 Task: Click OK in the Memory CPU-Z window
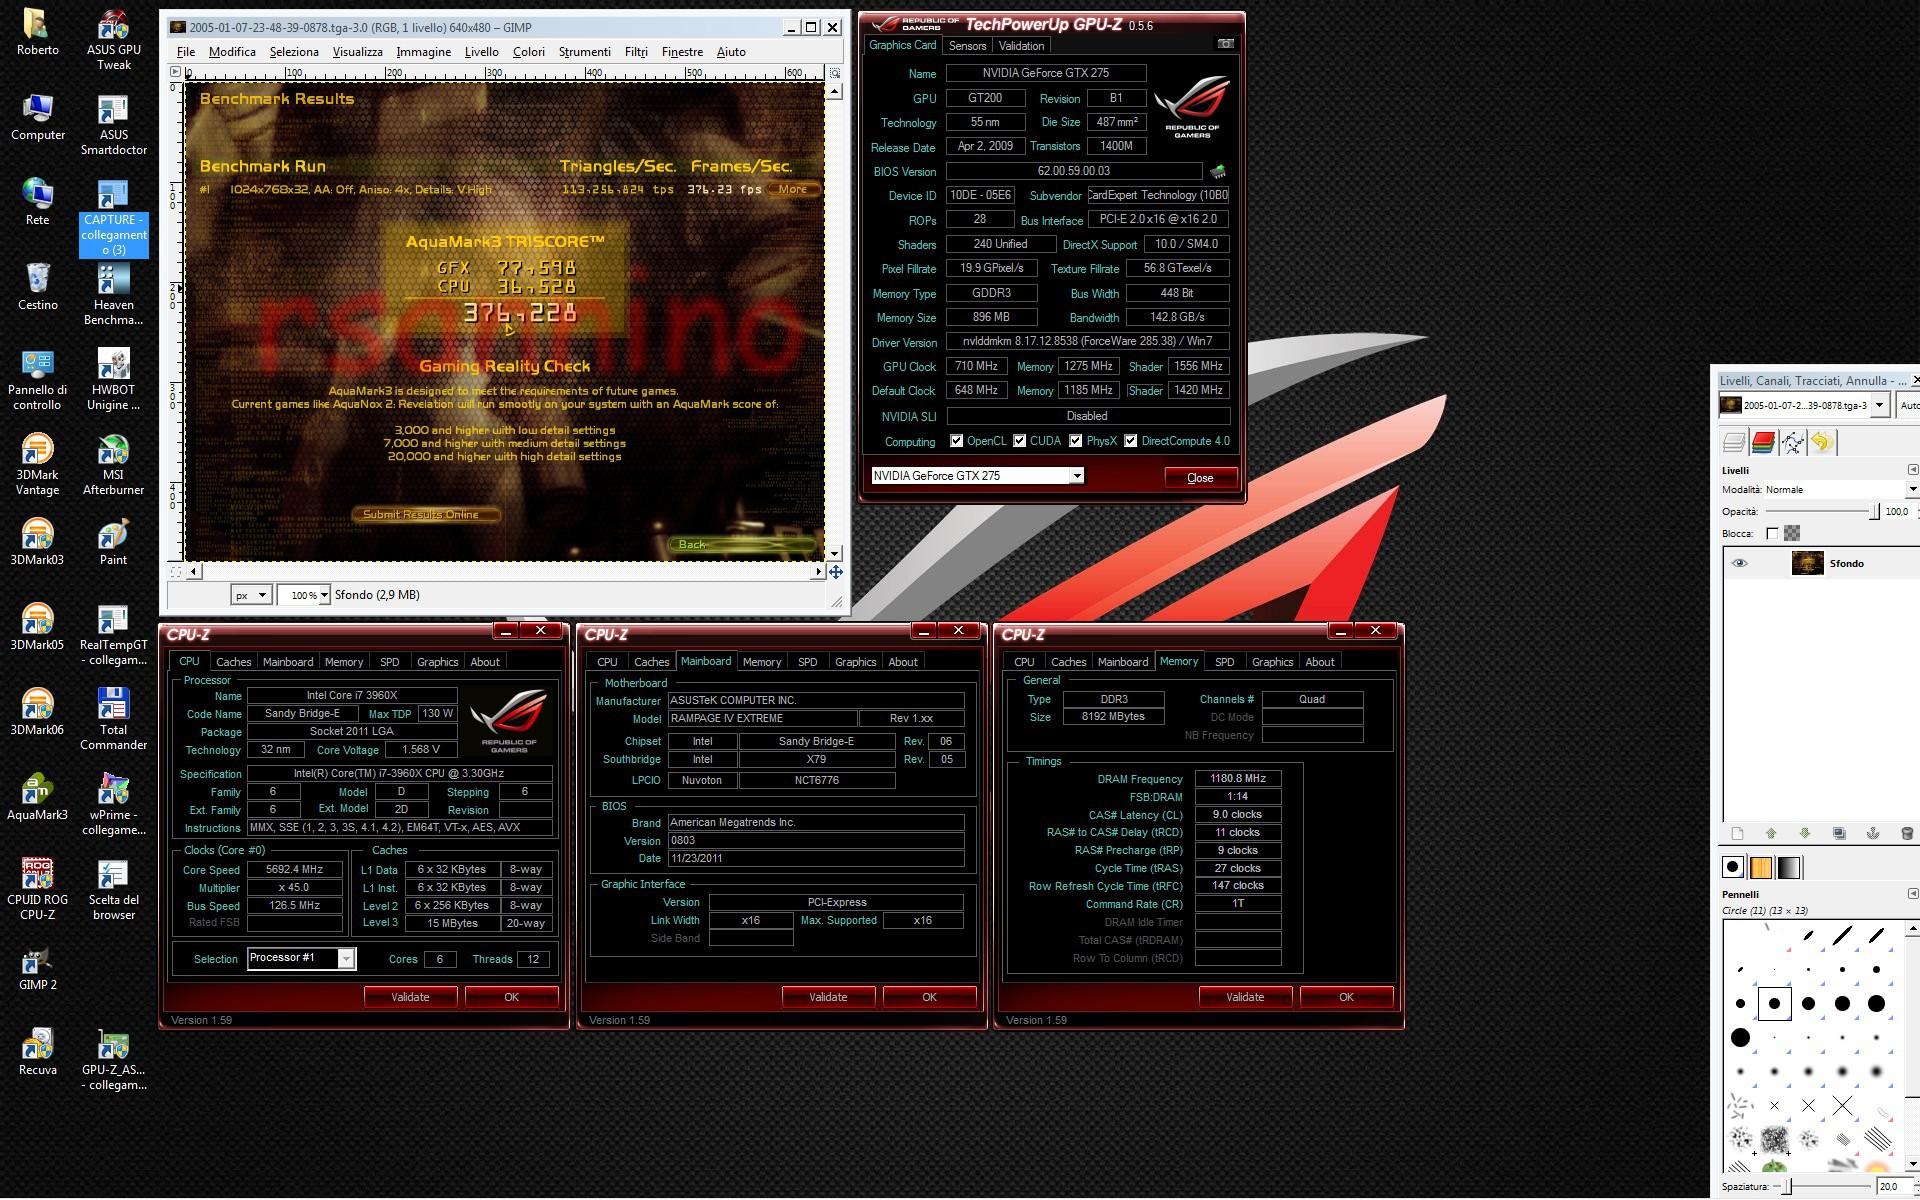1346,997
